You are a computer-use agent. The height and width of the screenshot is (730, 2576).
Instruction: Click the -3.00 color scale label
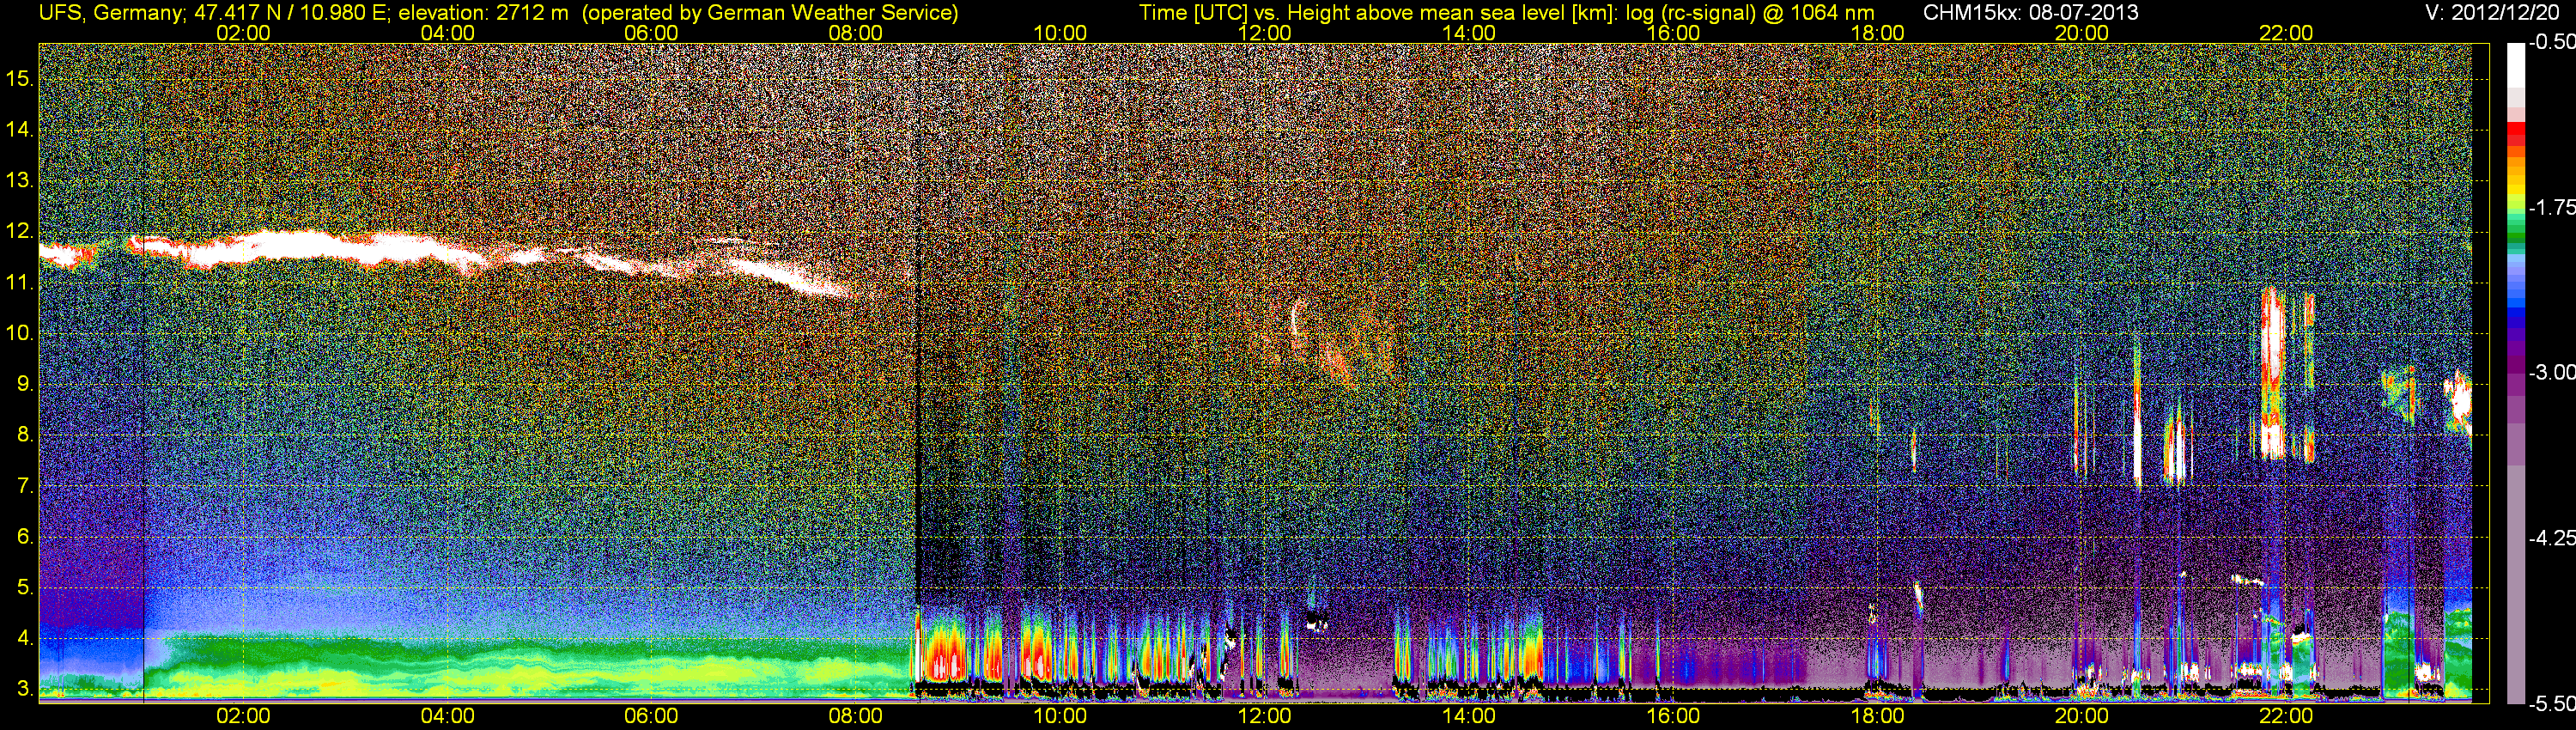[x=2551, y=373]
